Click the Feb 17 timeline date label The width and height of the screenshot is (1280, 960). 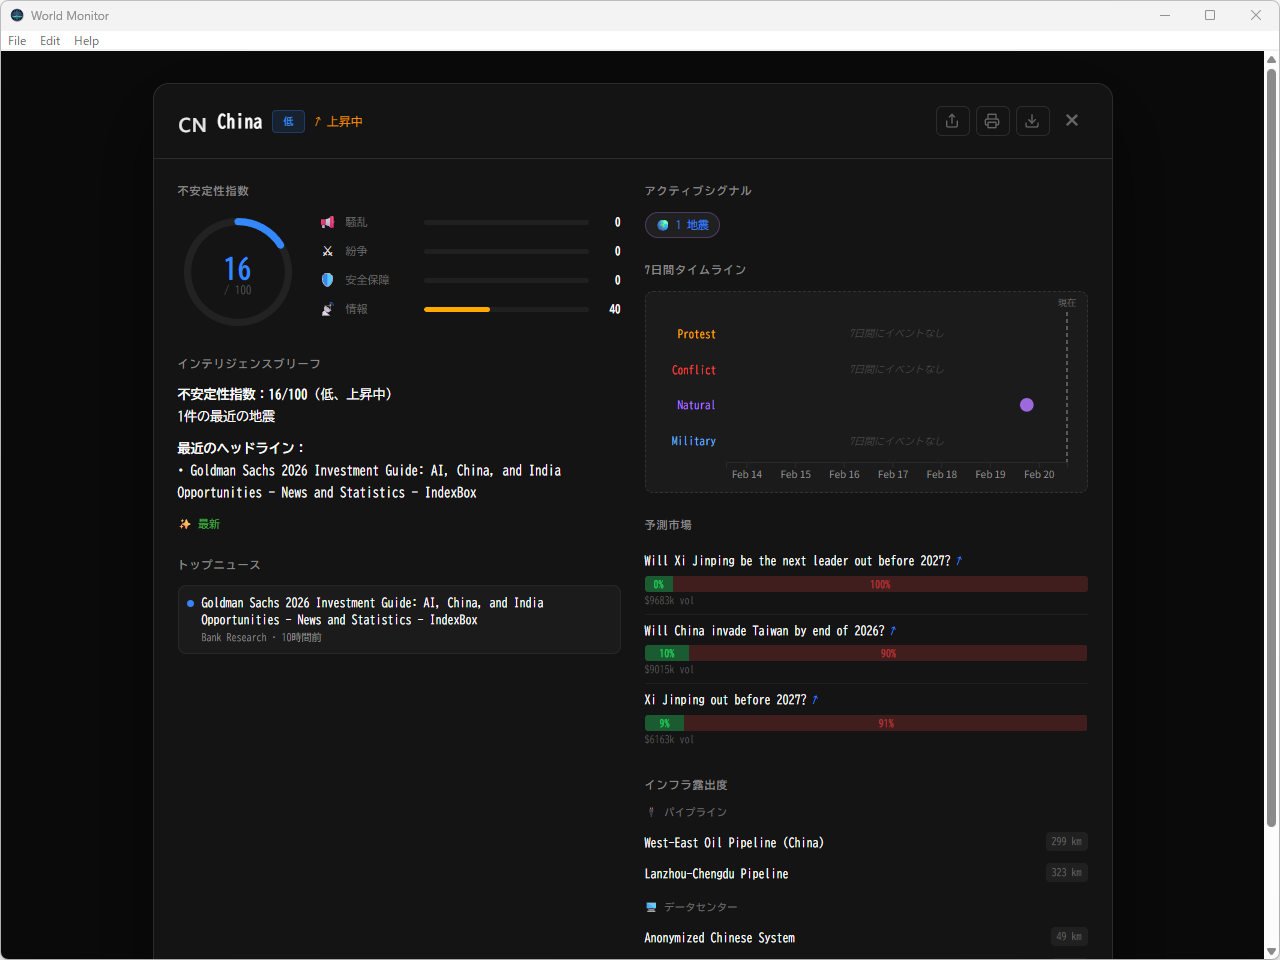[893, 475]
